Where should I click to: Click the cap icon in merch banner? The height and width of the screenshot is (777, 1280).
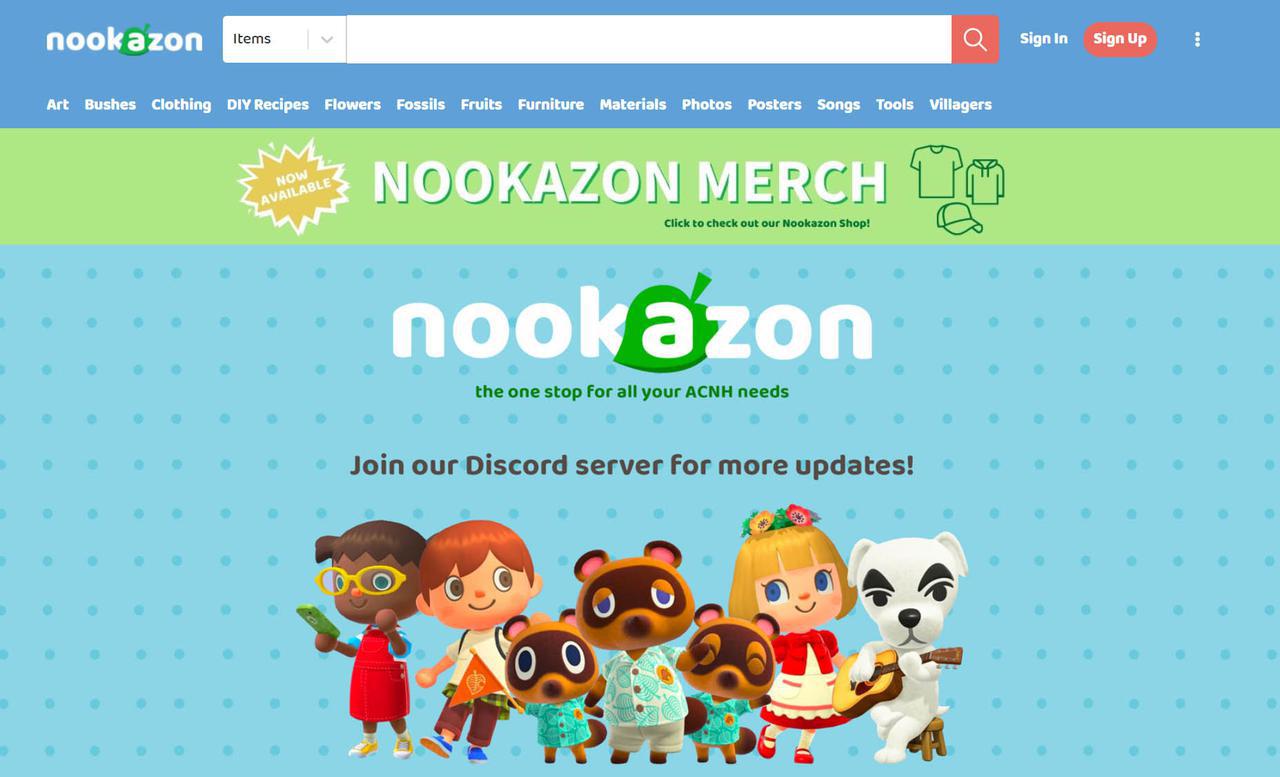[x=959, y=218]
